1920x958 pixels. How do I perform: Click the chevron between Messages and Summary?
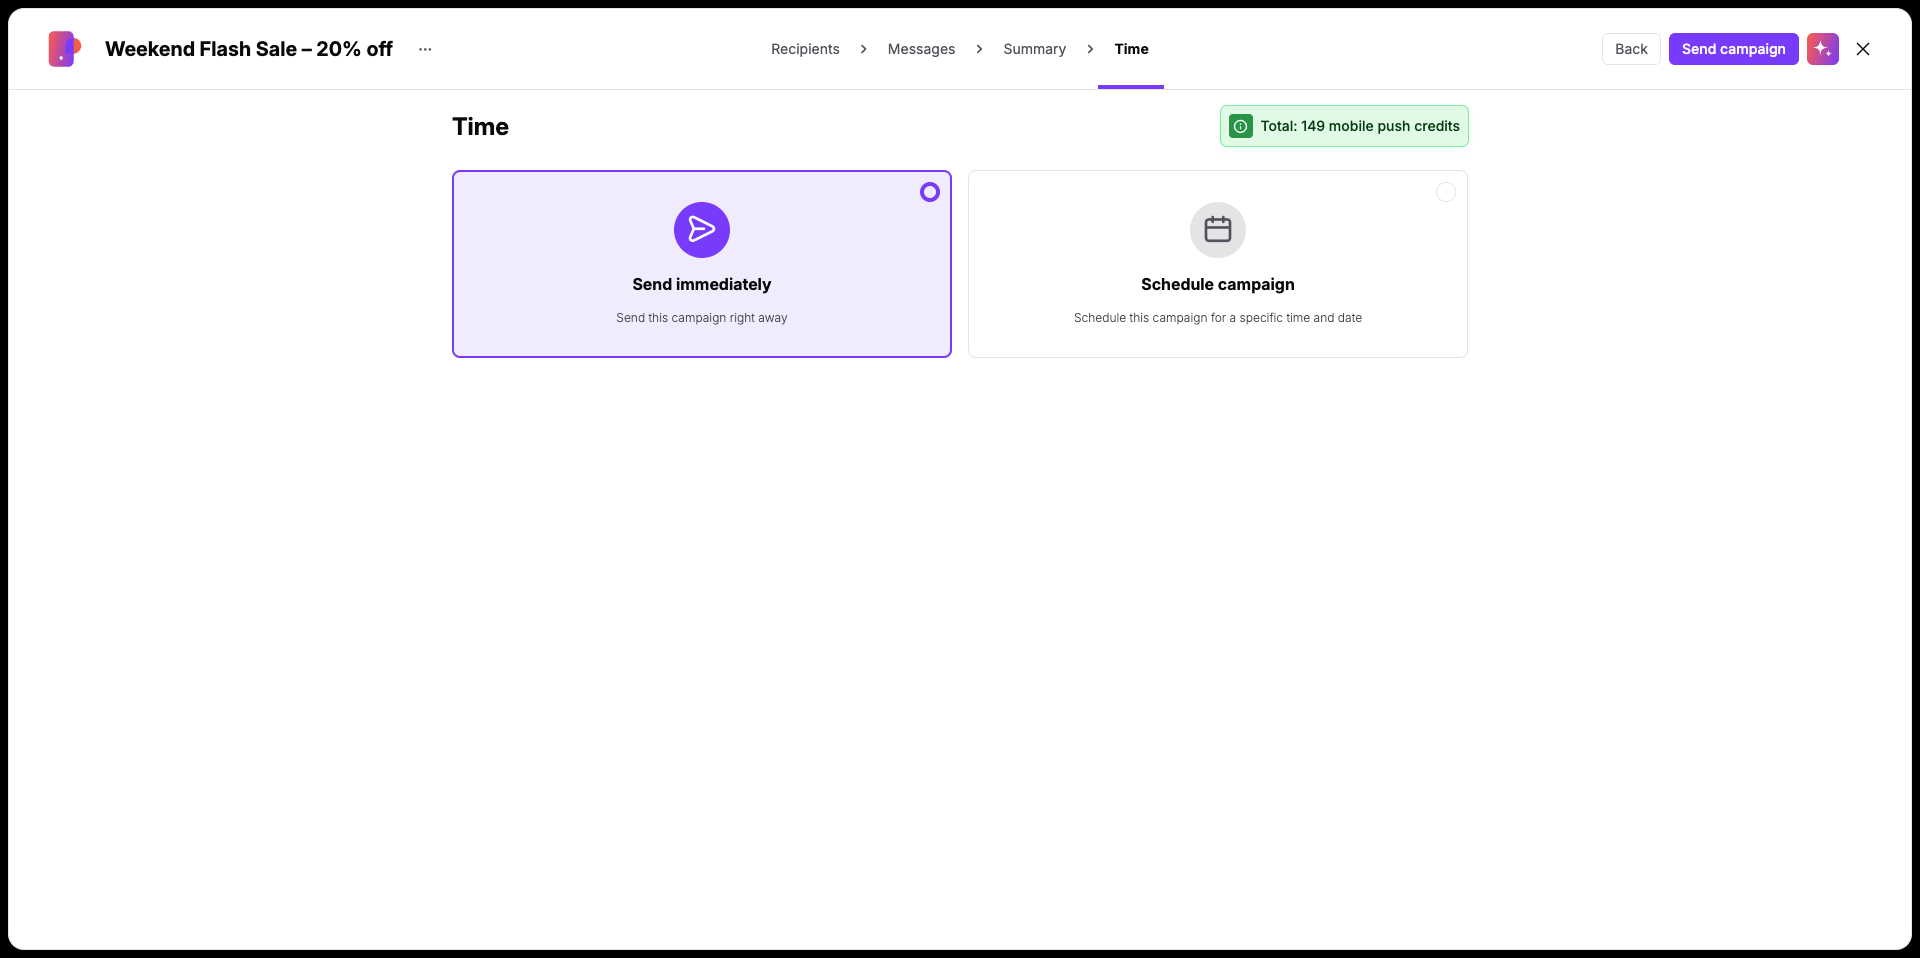point(979,49)
